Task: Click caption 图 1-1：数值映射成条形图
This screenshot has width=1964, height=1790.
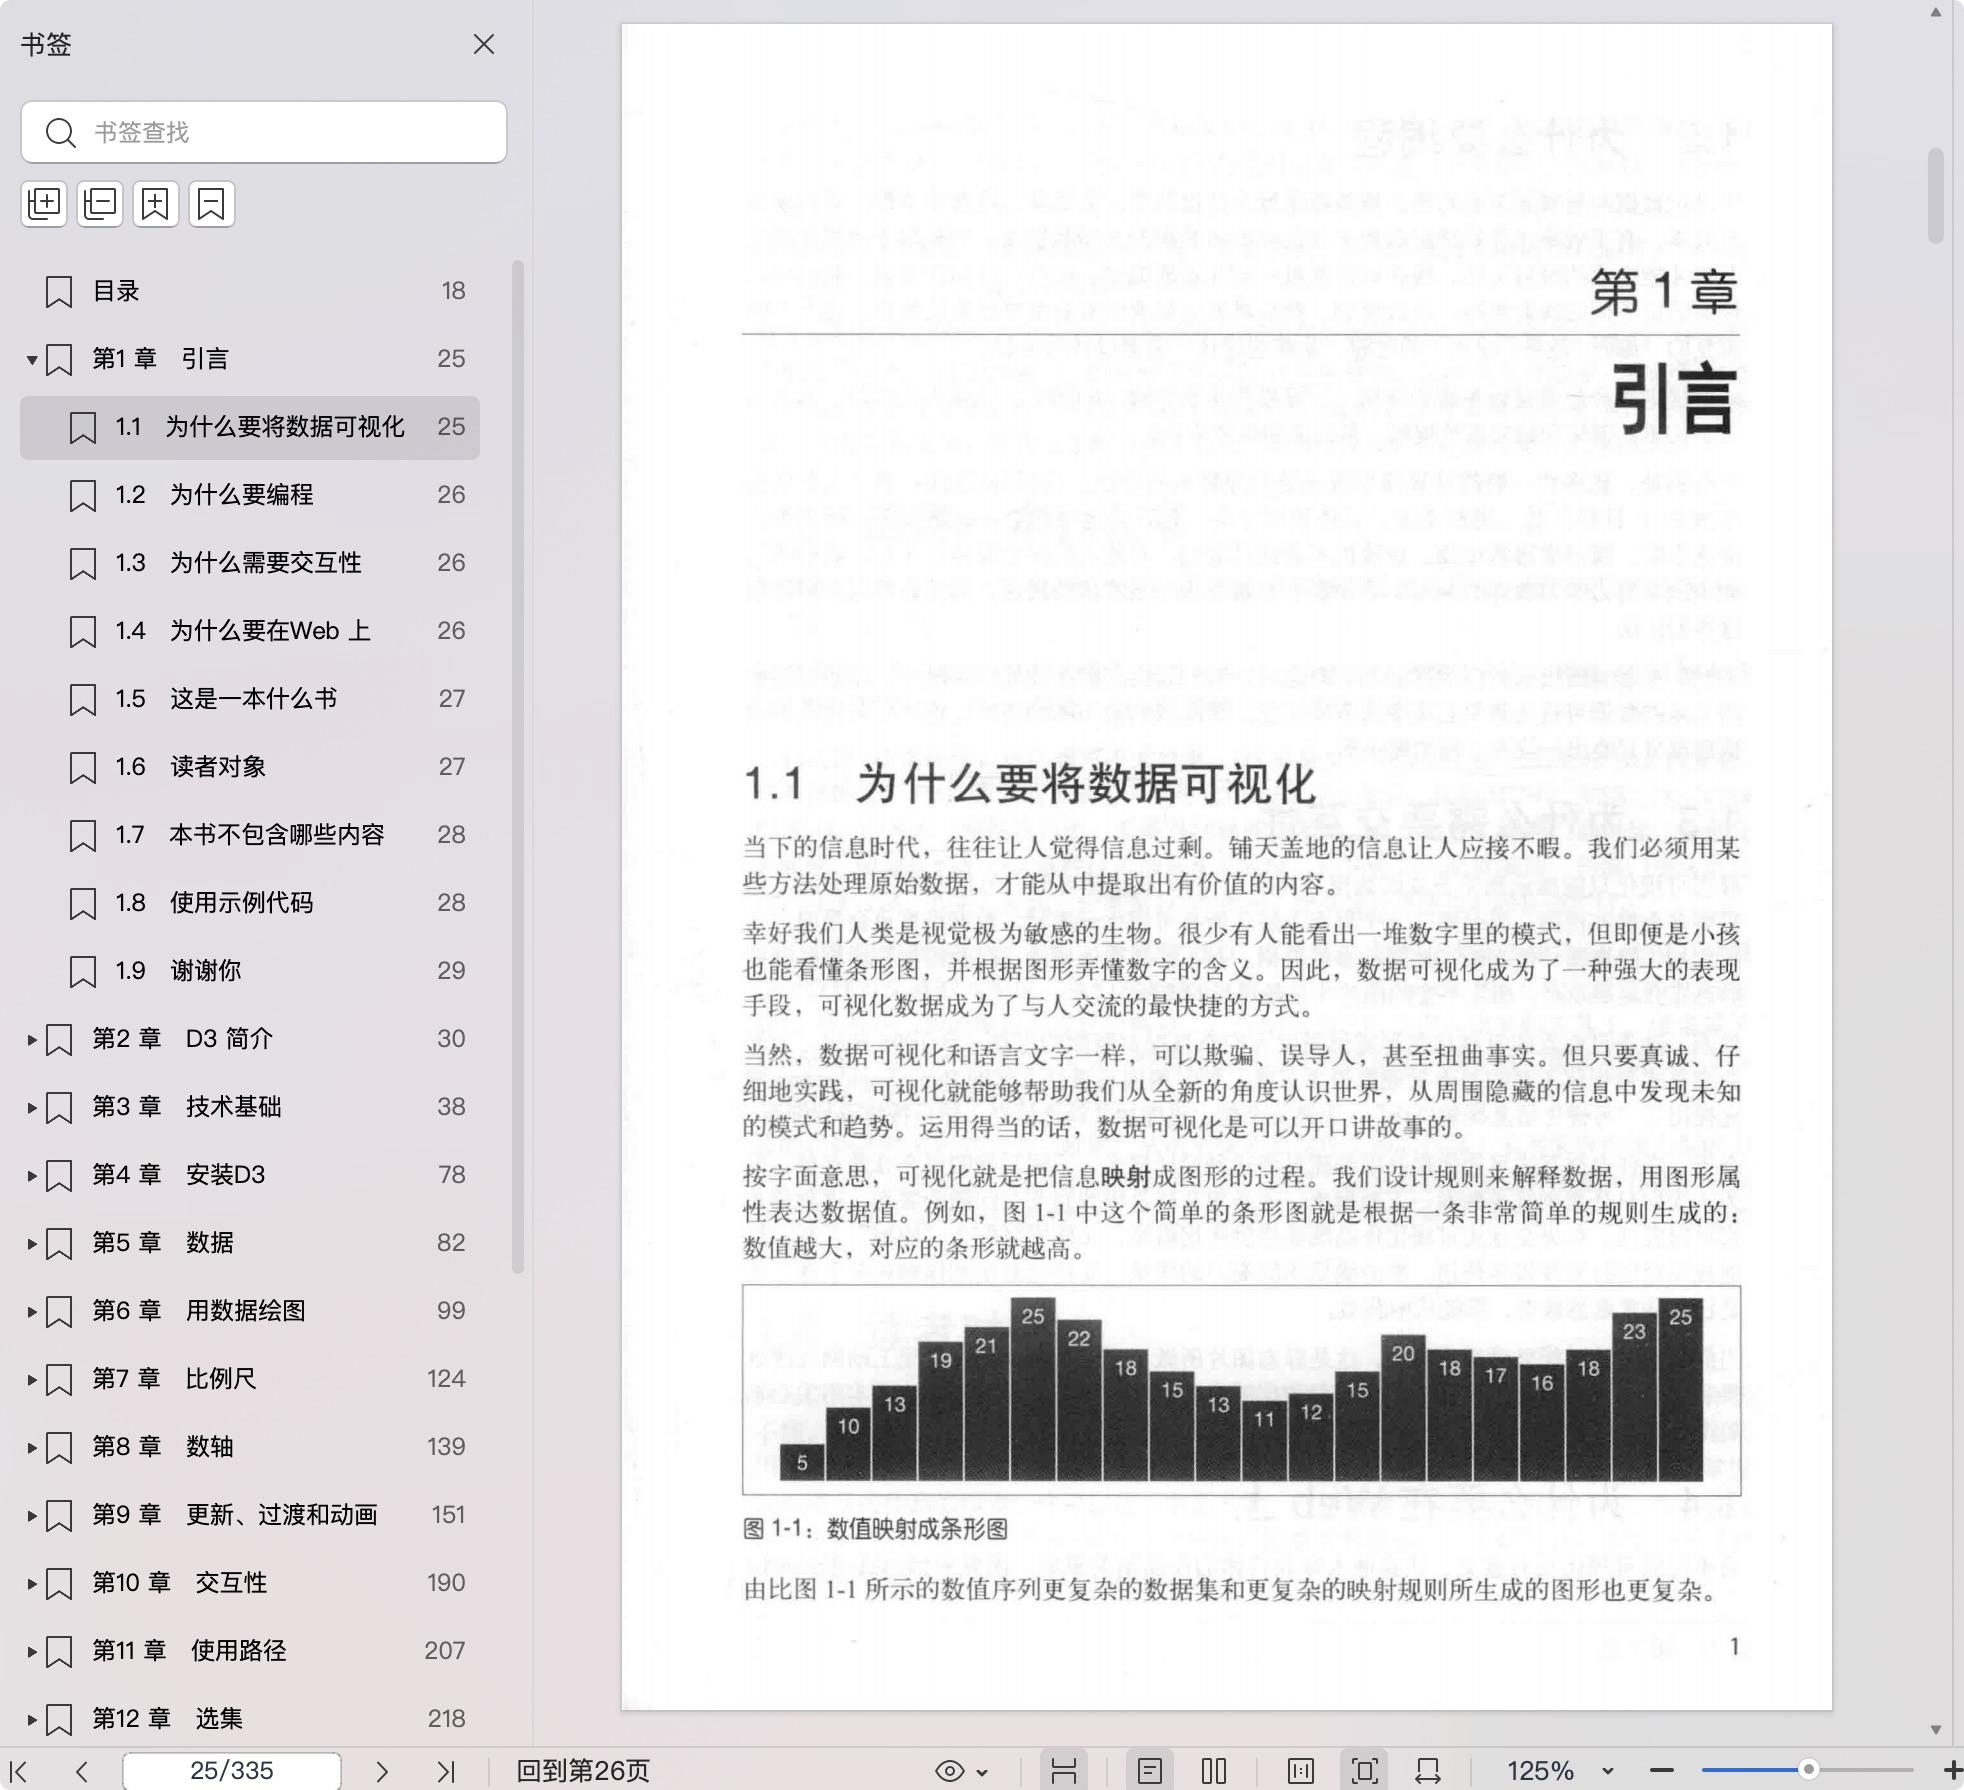Action: pyautogui.click(x=876, y=1529)
